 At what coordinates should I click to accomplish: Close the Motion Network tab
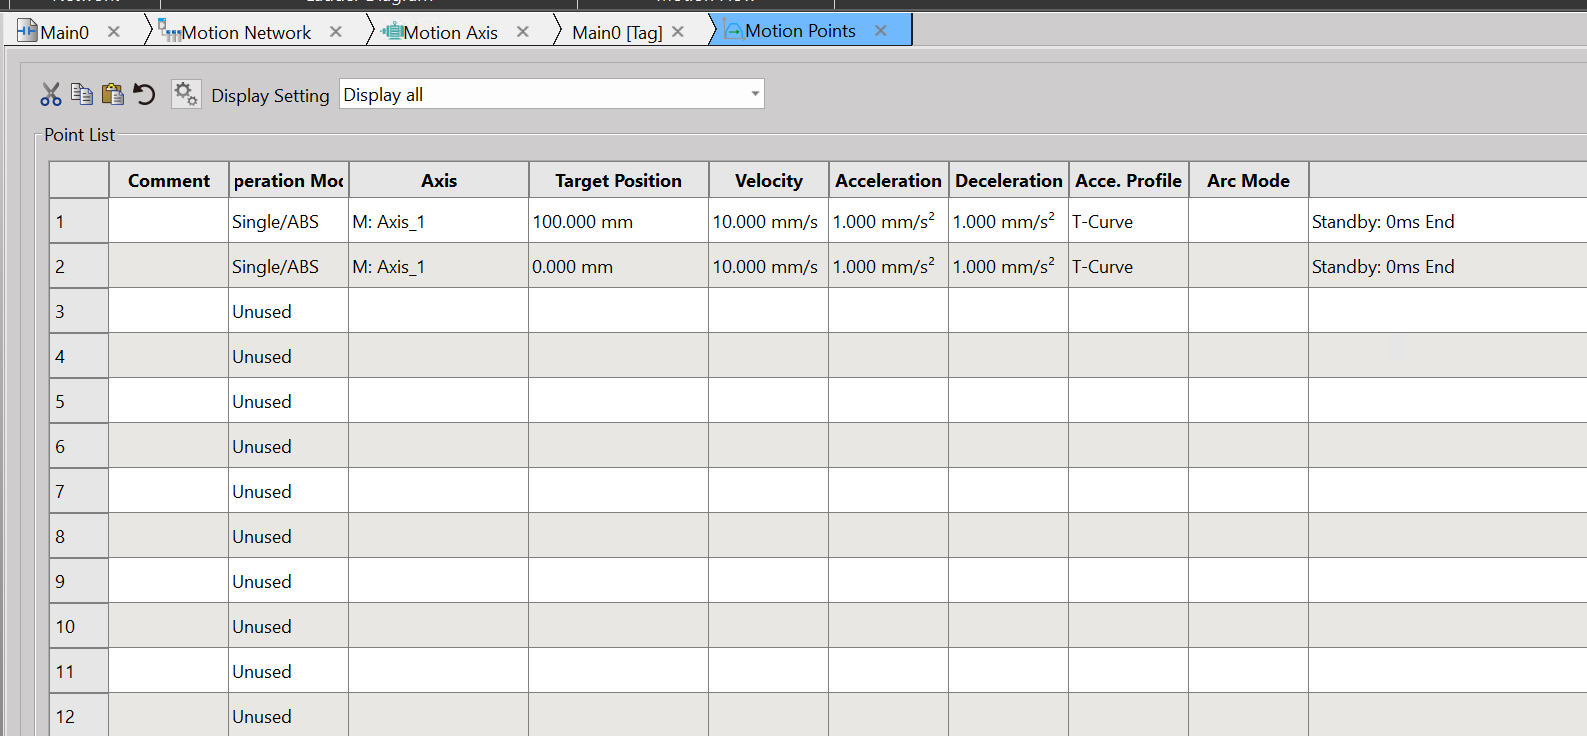(336, 32)
